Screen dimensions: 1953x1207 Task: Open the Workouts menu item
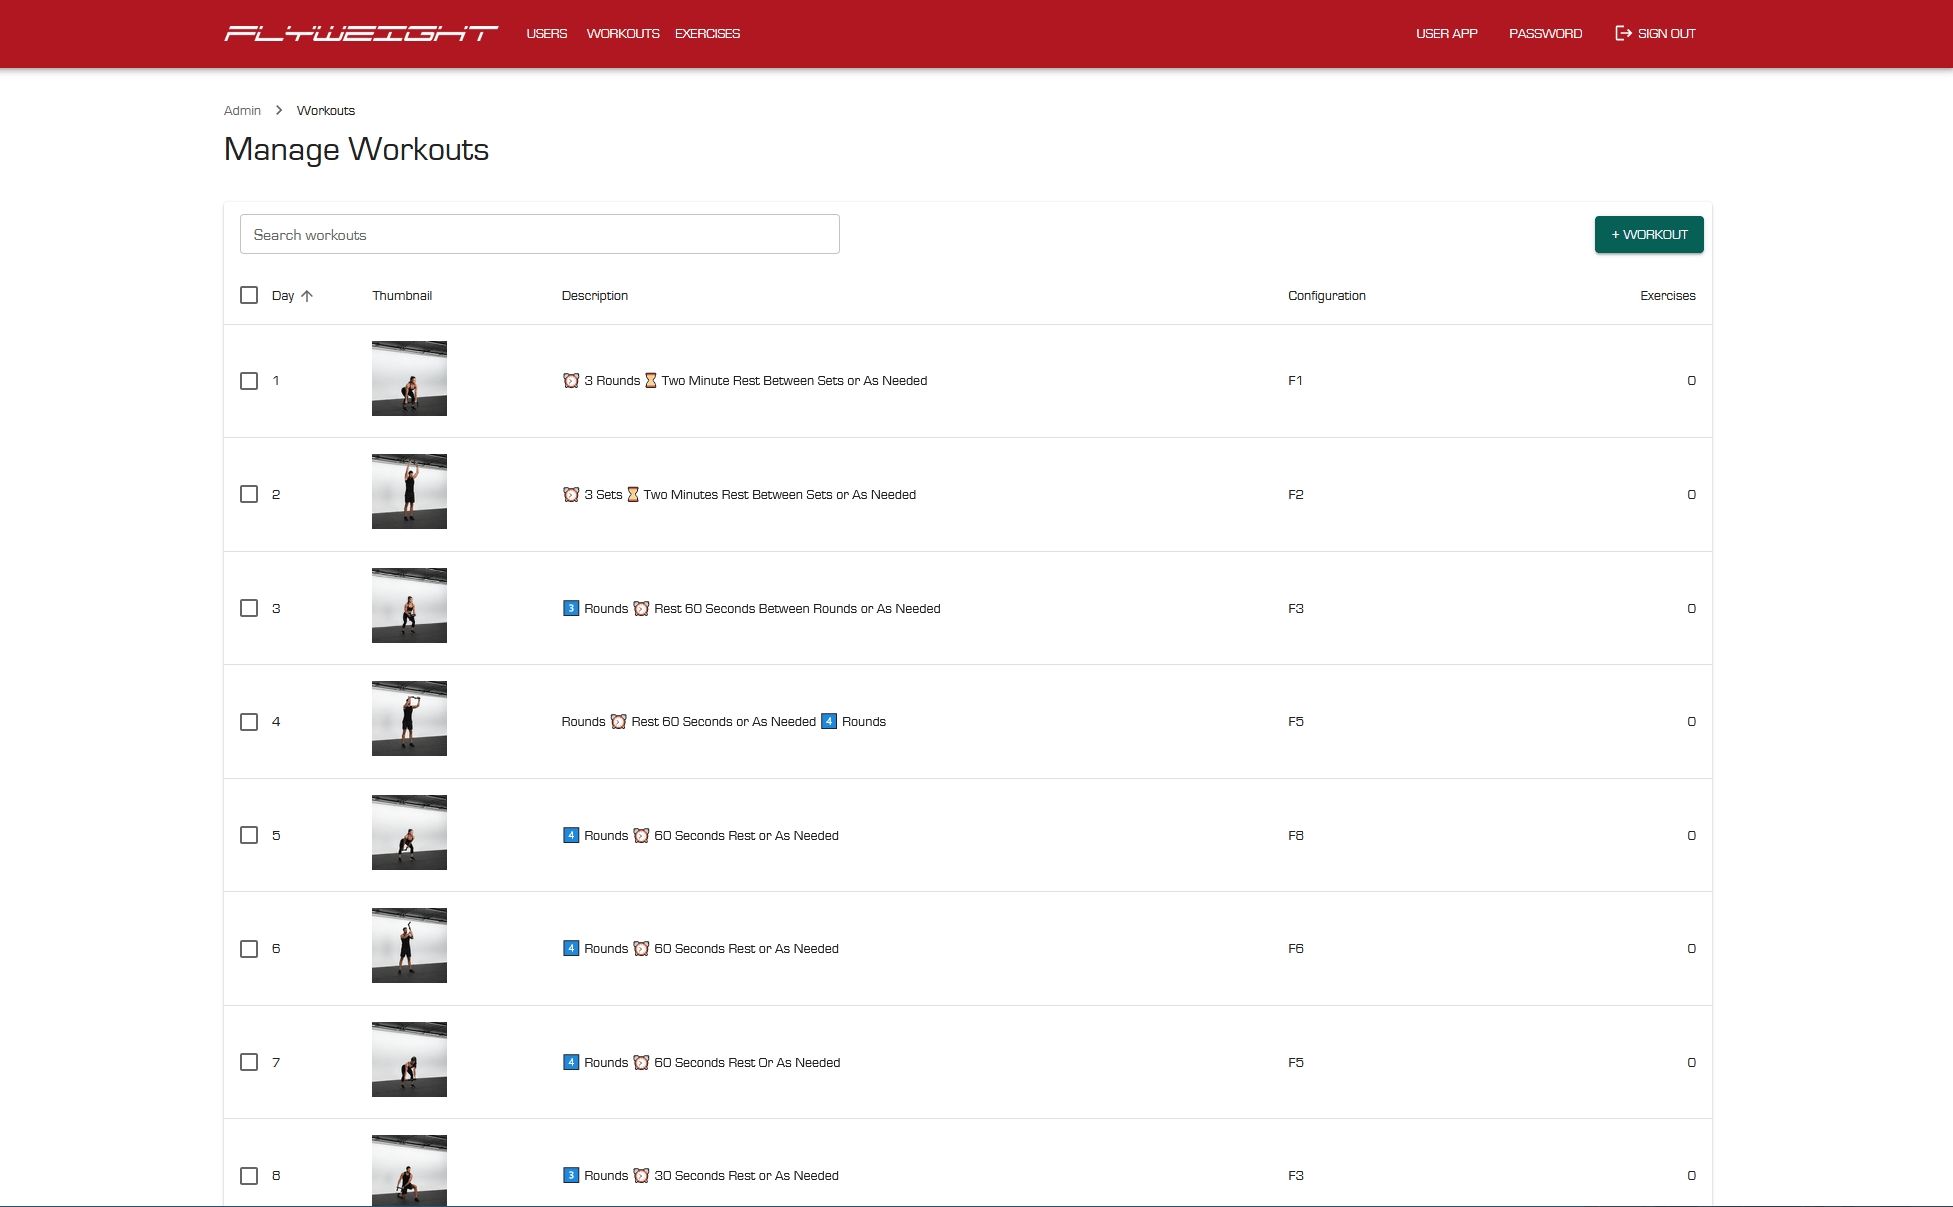(623, 33)
